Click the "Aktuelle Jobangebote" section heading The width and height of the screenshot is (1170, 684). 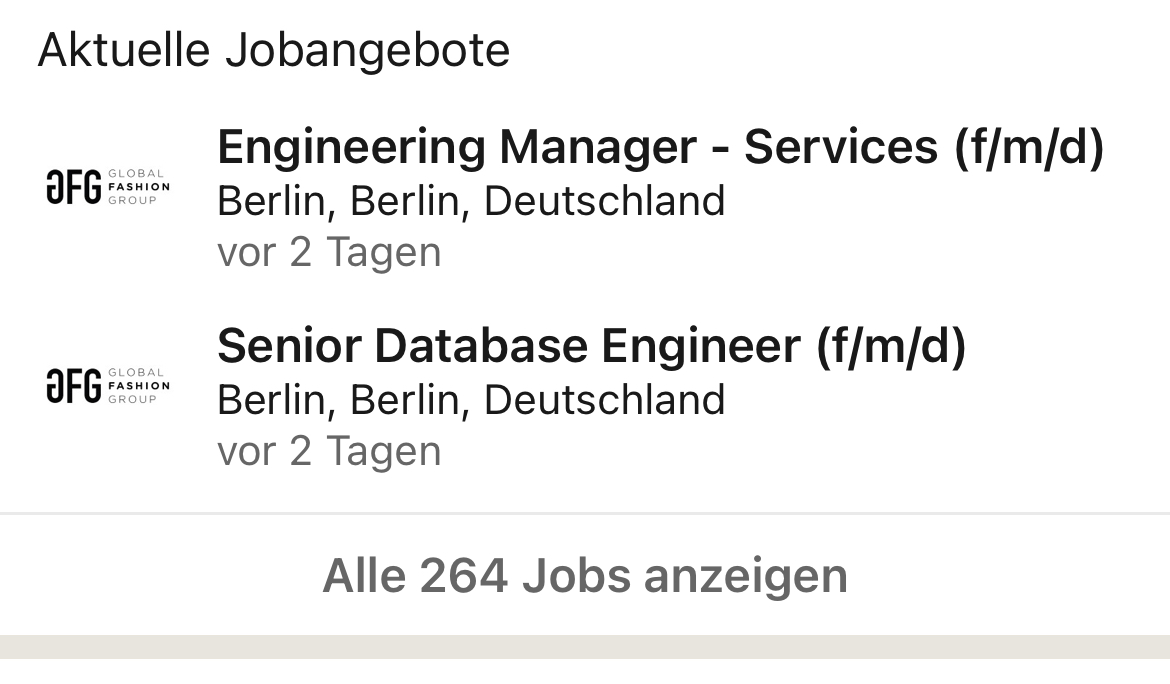pos(274,50)
